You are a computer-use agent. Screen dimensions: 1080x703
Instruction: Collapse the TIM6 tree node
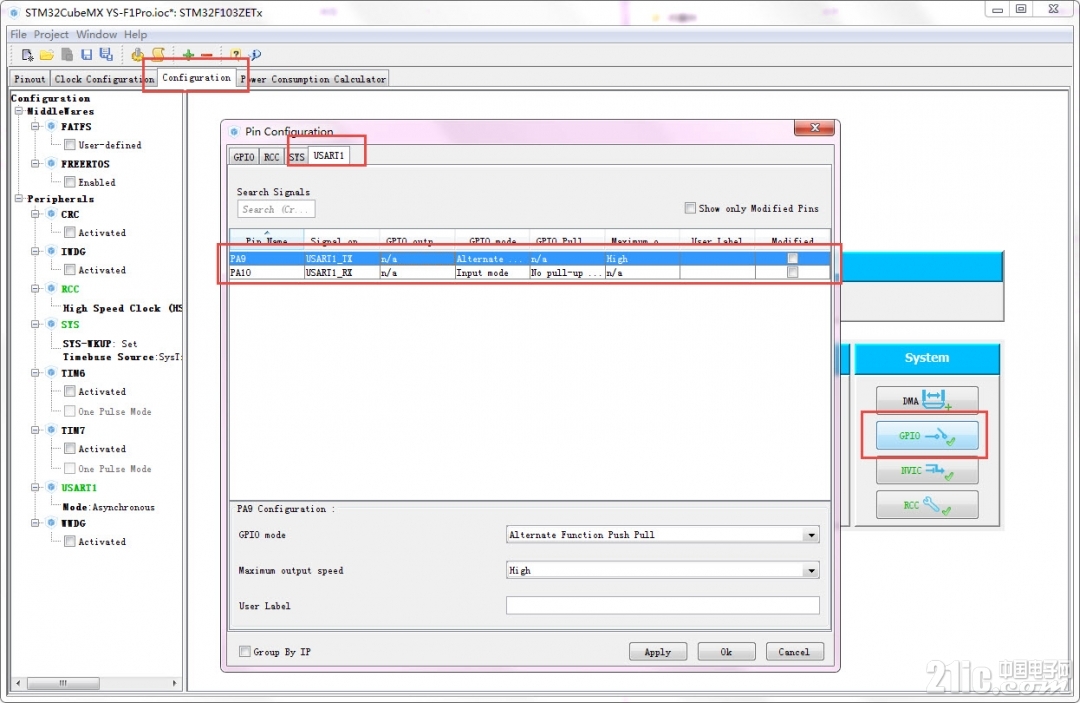pos(35,373)
